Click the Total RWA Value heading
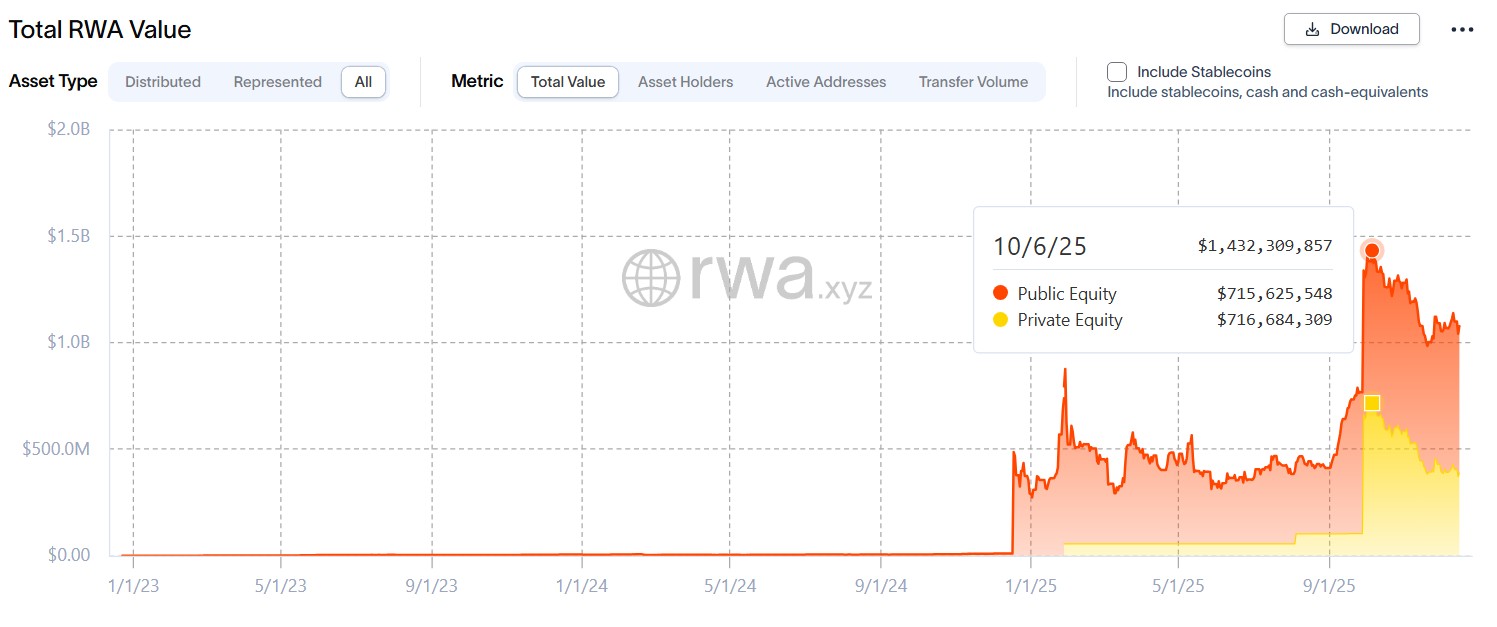 pos(100,30)
